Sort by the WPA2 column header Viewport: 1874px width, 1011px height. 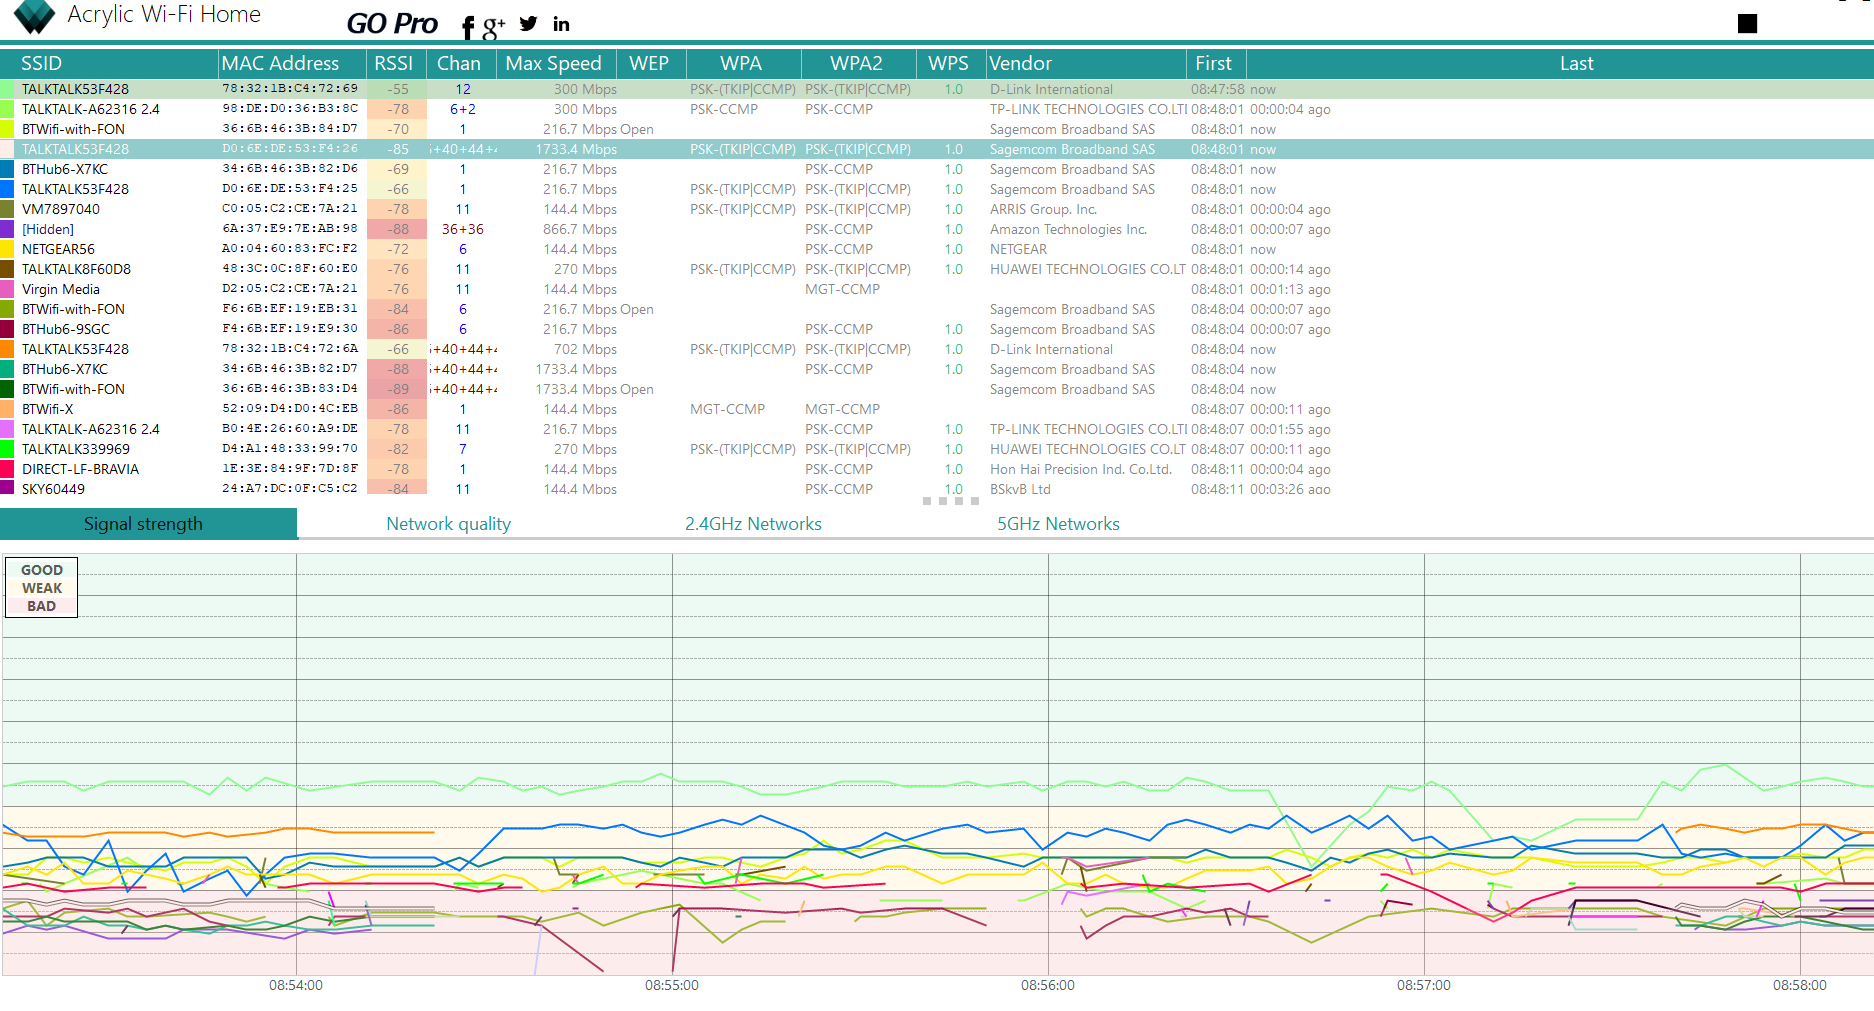point(858,63)
